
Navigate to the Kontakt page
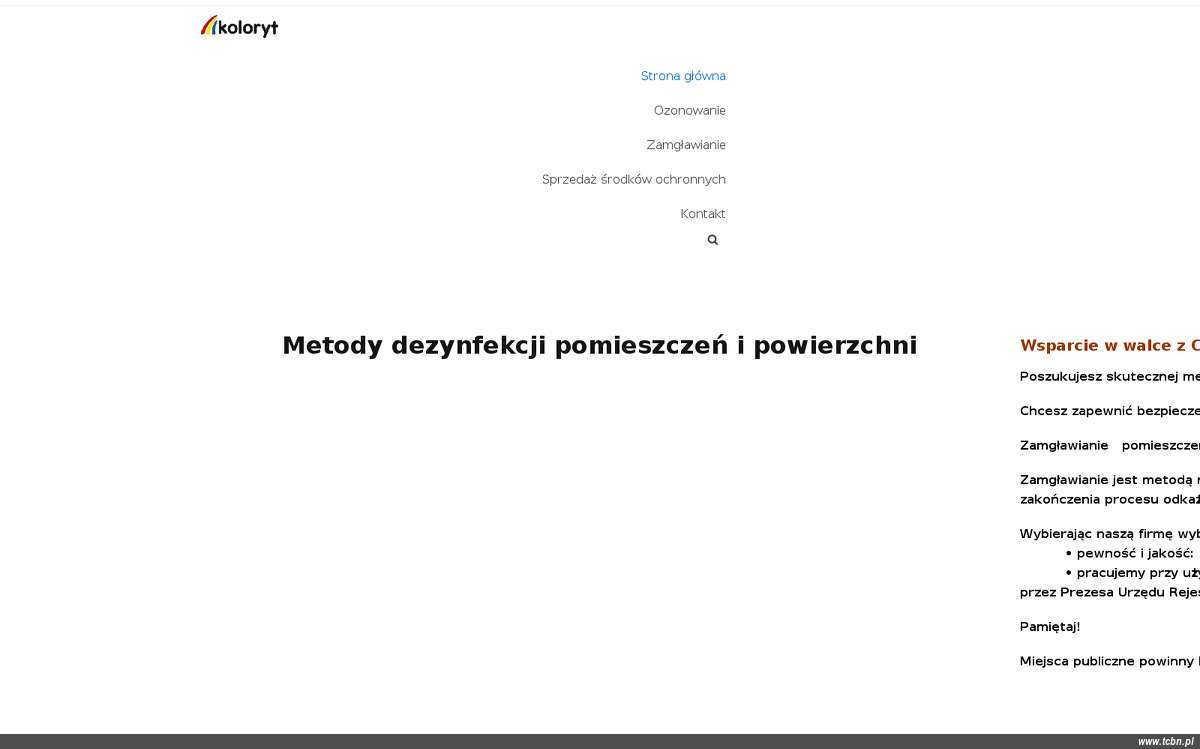[702, 214]
